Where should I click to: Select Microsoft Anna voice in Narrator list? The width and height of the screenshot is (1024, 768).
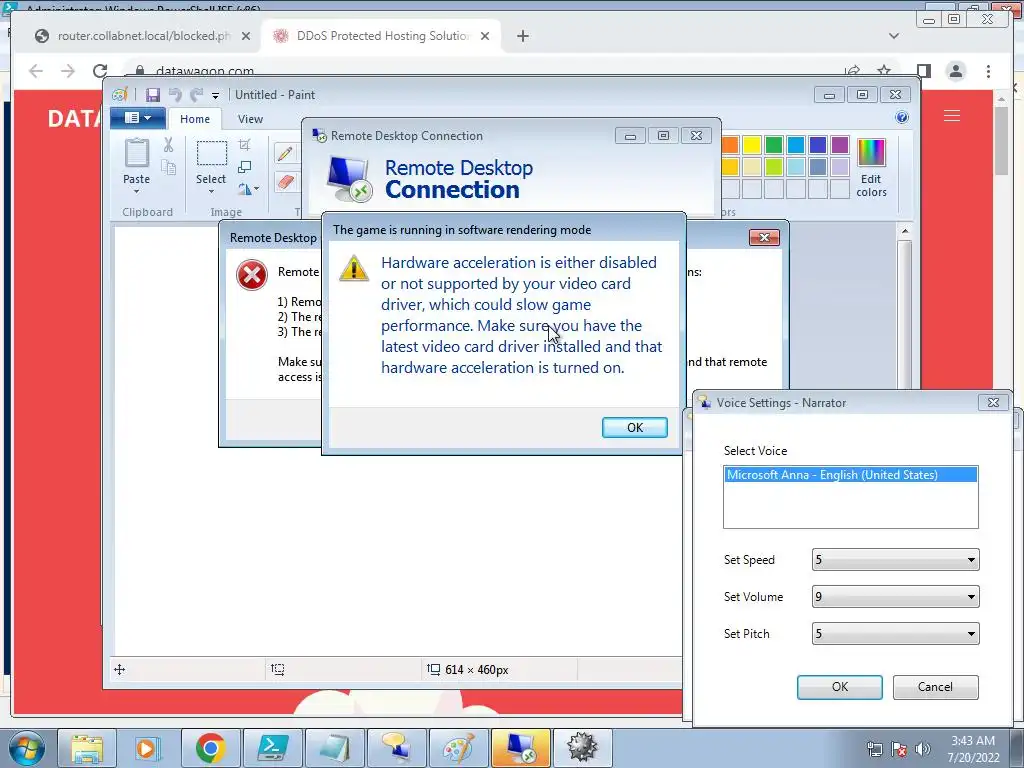pyautogui.click(x=850, y=475)
